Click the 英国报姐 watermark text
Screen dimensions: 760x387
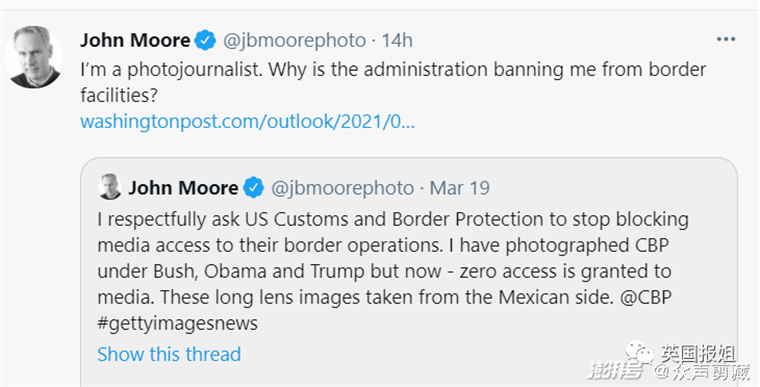tap(697, 354)
